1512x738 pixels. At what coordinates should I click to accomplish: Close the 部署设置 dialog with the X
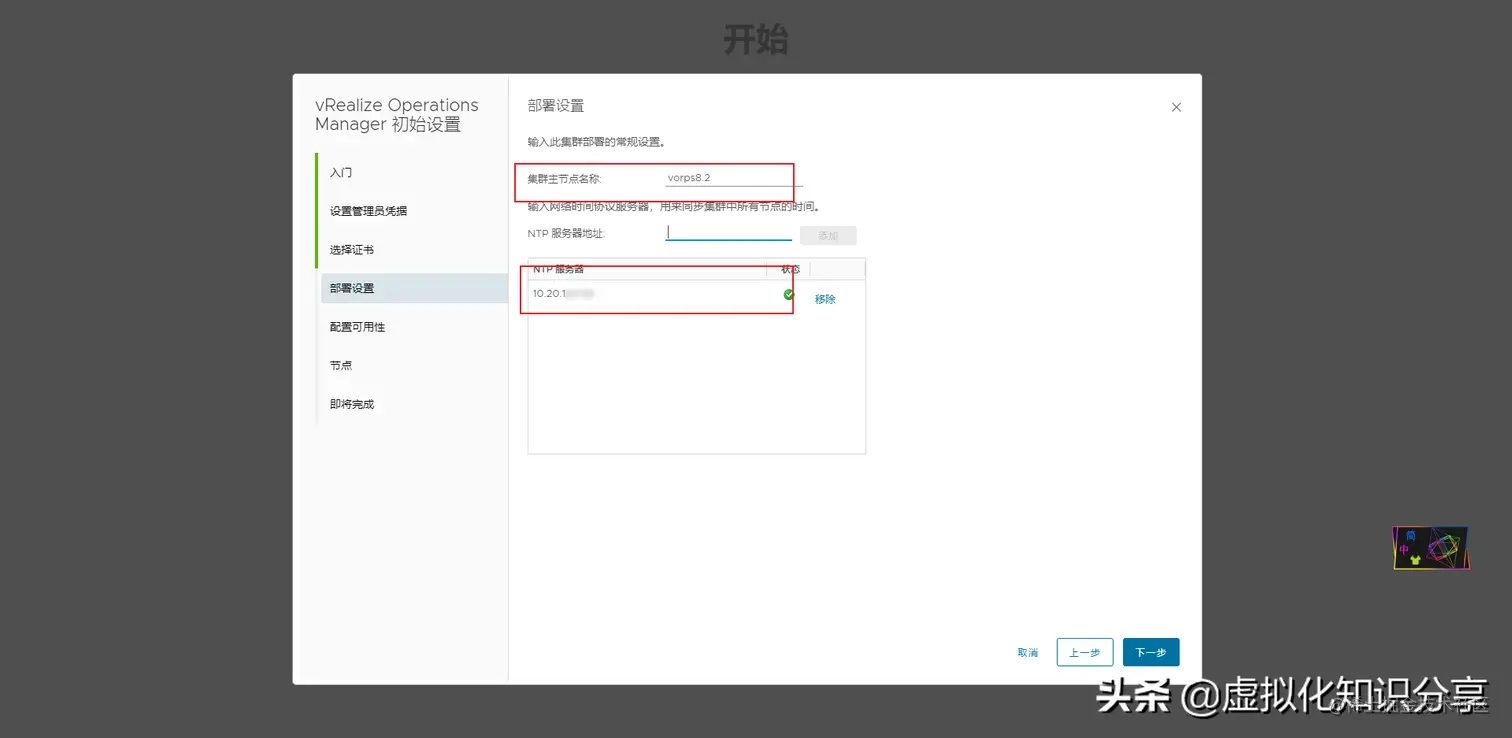[1176, 107]
